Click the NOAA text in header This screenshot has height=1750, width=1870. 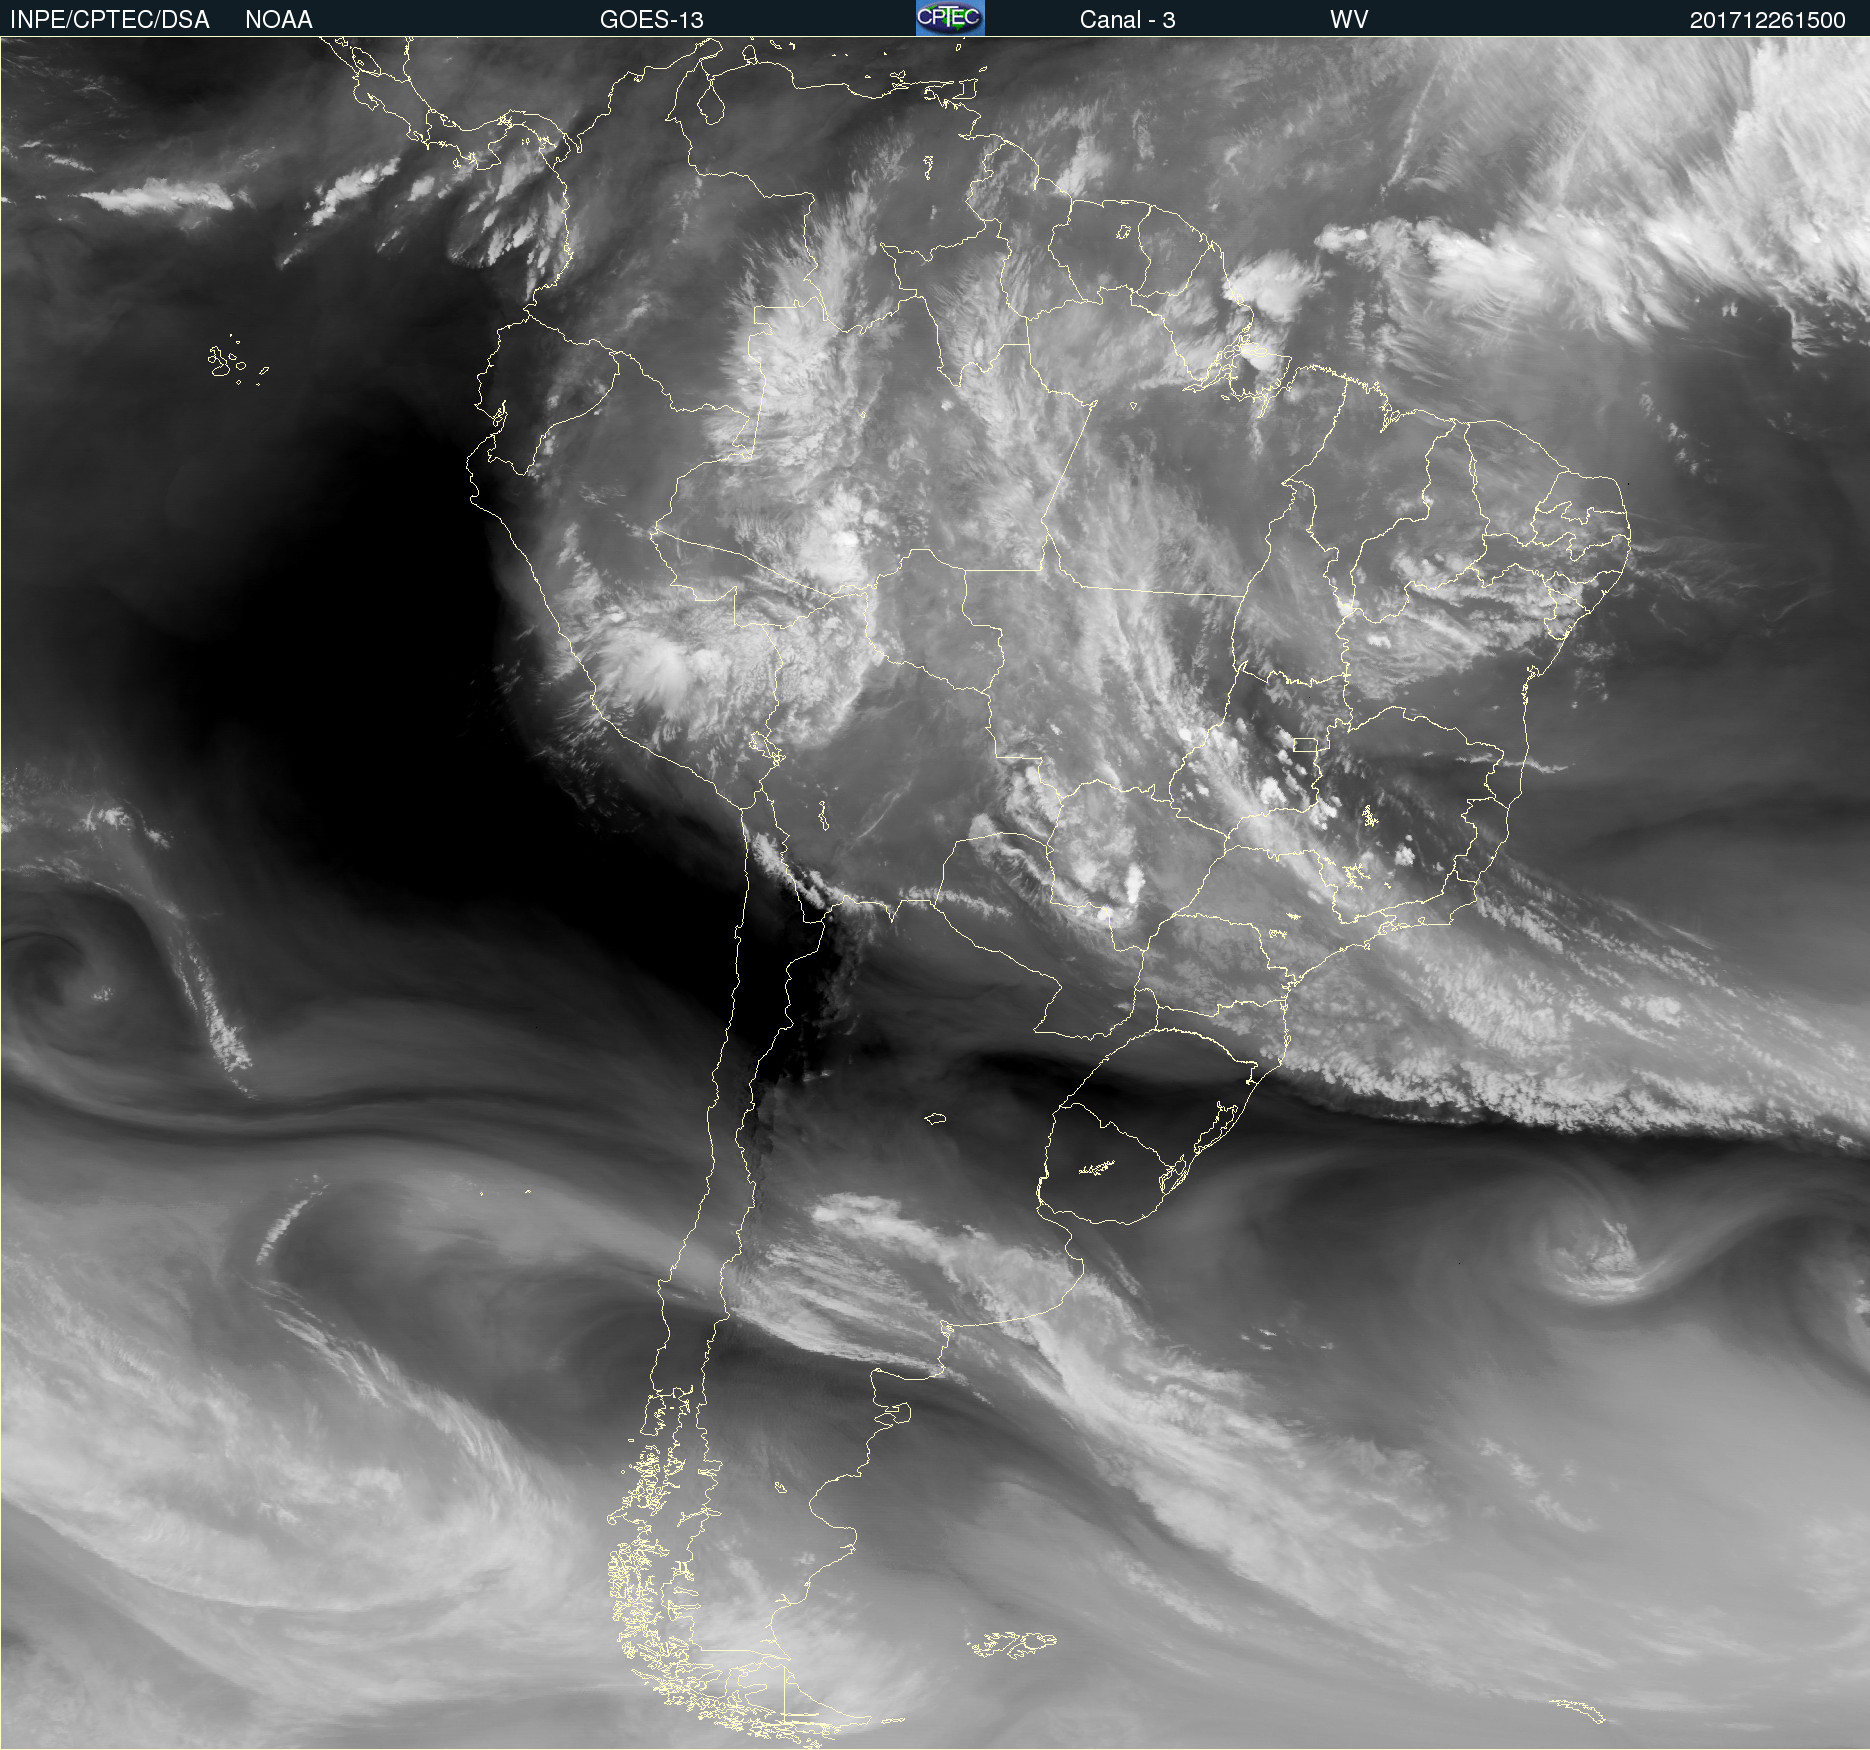pos(279,19)
